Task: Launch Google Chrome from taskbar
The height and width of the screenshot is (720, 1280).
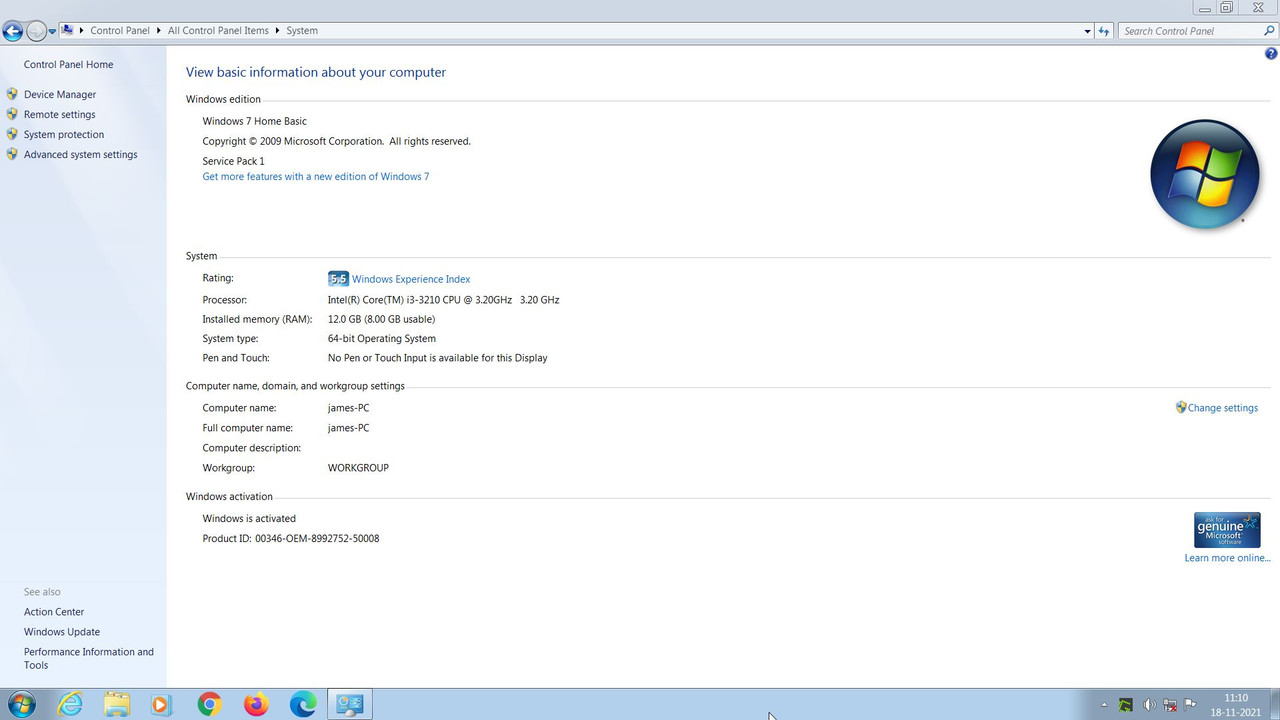Action: 209,704
